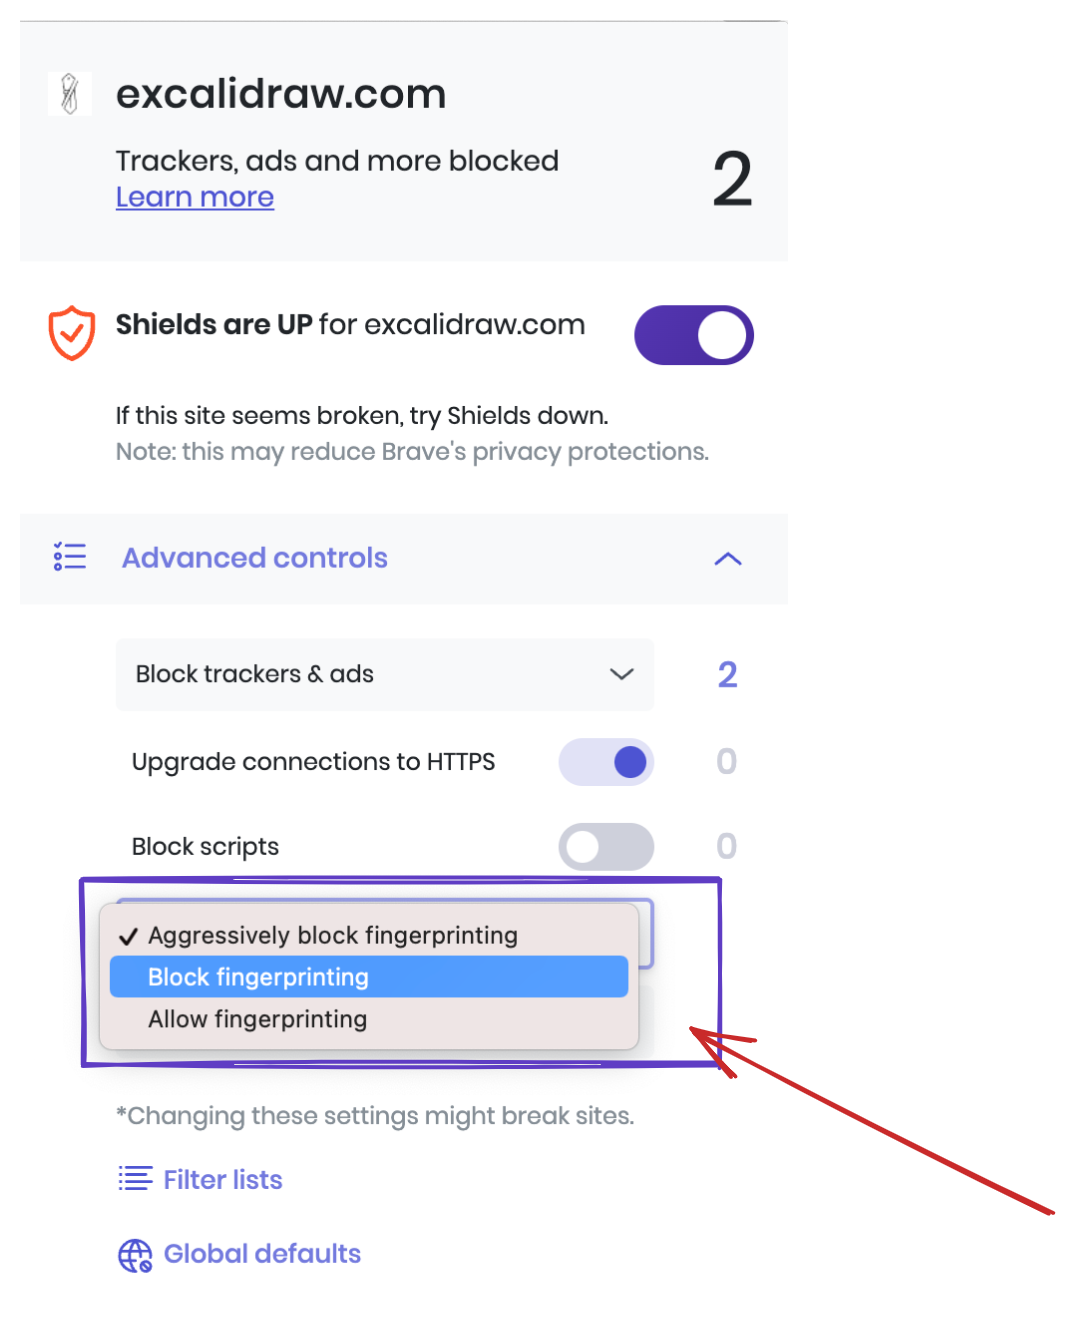Click the globe icon next to Global defaults
This screenshot has height=1320, width=1073.
(135, 1254)
